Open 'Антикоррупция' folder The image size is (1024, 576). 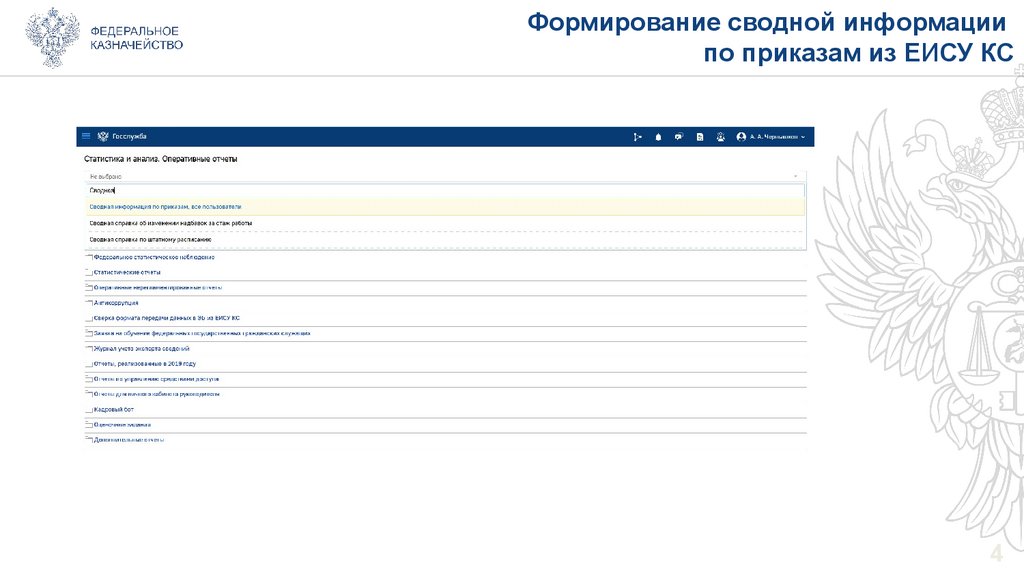(116, 303)
